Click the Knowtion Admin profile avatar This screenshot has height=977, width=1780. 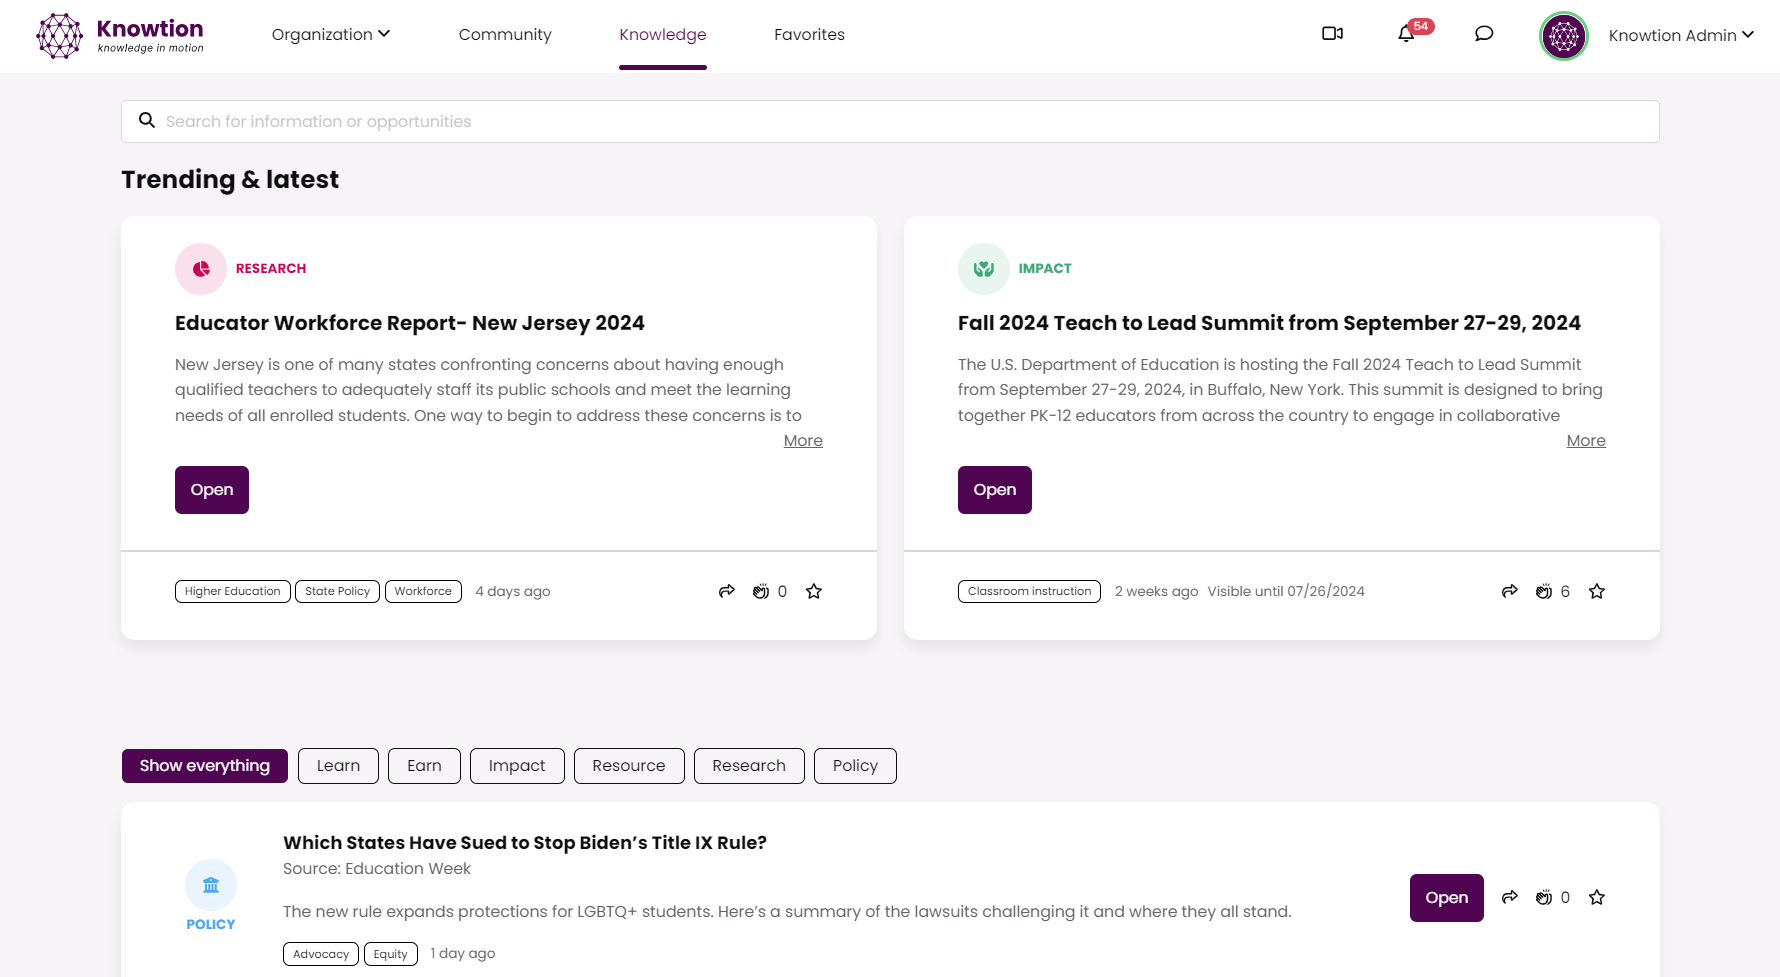click(x=1564, y=36)
